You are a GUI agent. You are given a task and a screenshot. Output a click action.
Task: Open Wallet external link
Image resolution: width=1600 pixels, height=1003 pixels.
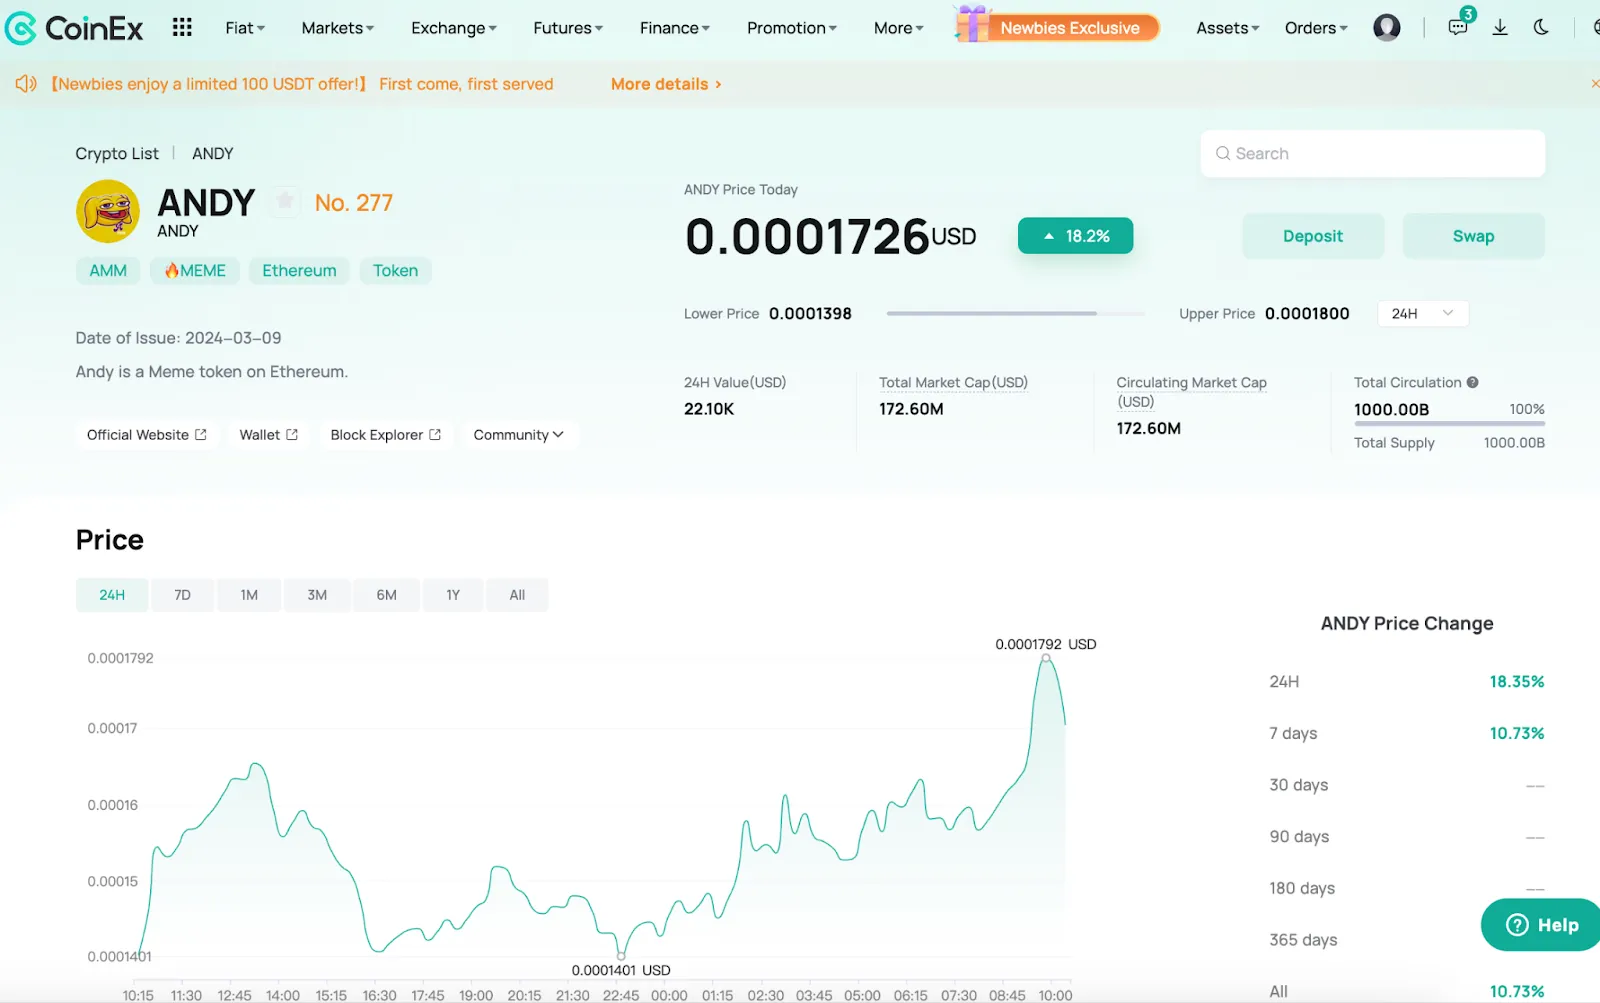click(268, 434)
